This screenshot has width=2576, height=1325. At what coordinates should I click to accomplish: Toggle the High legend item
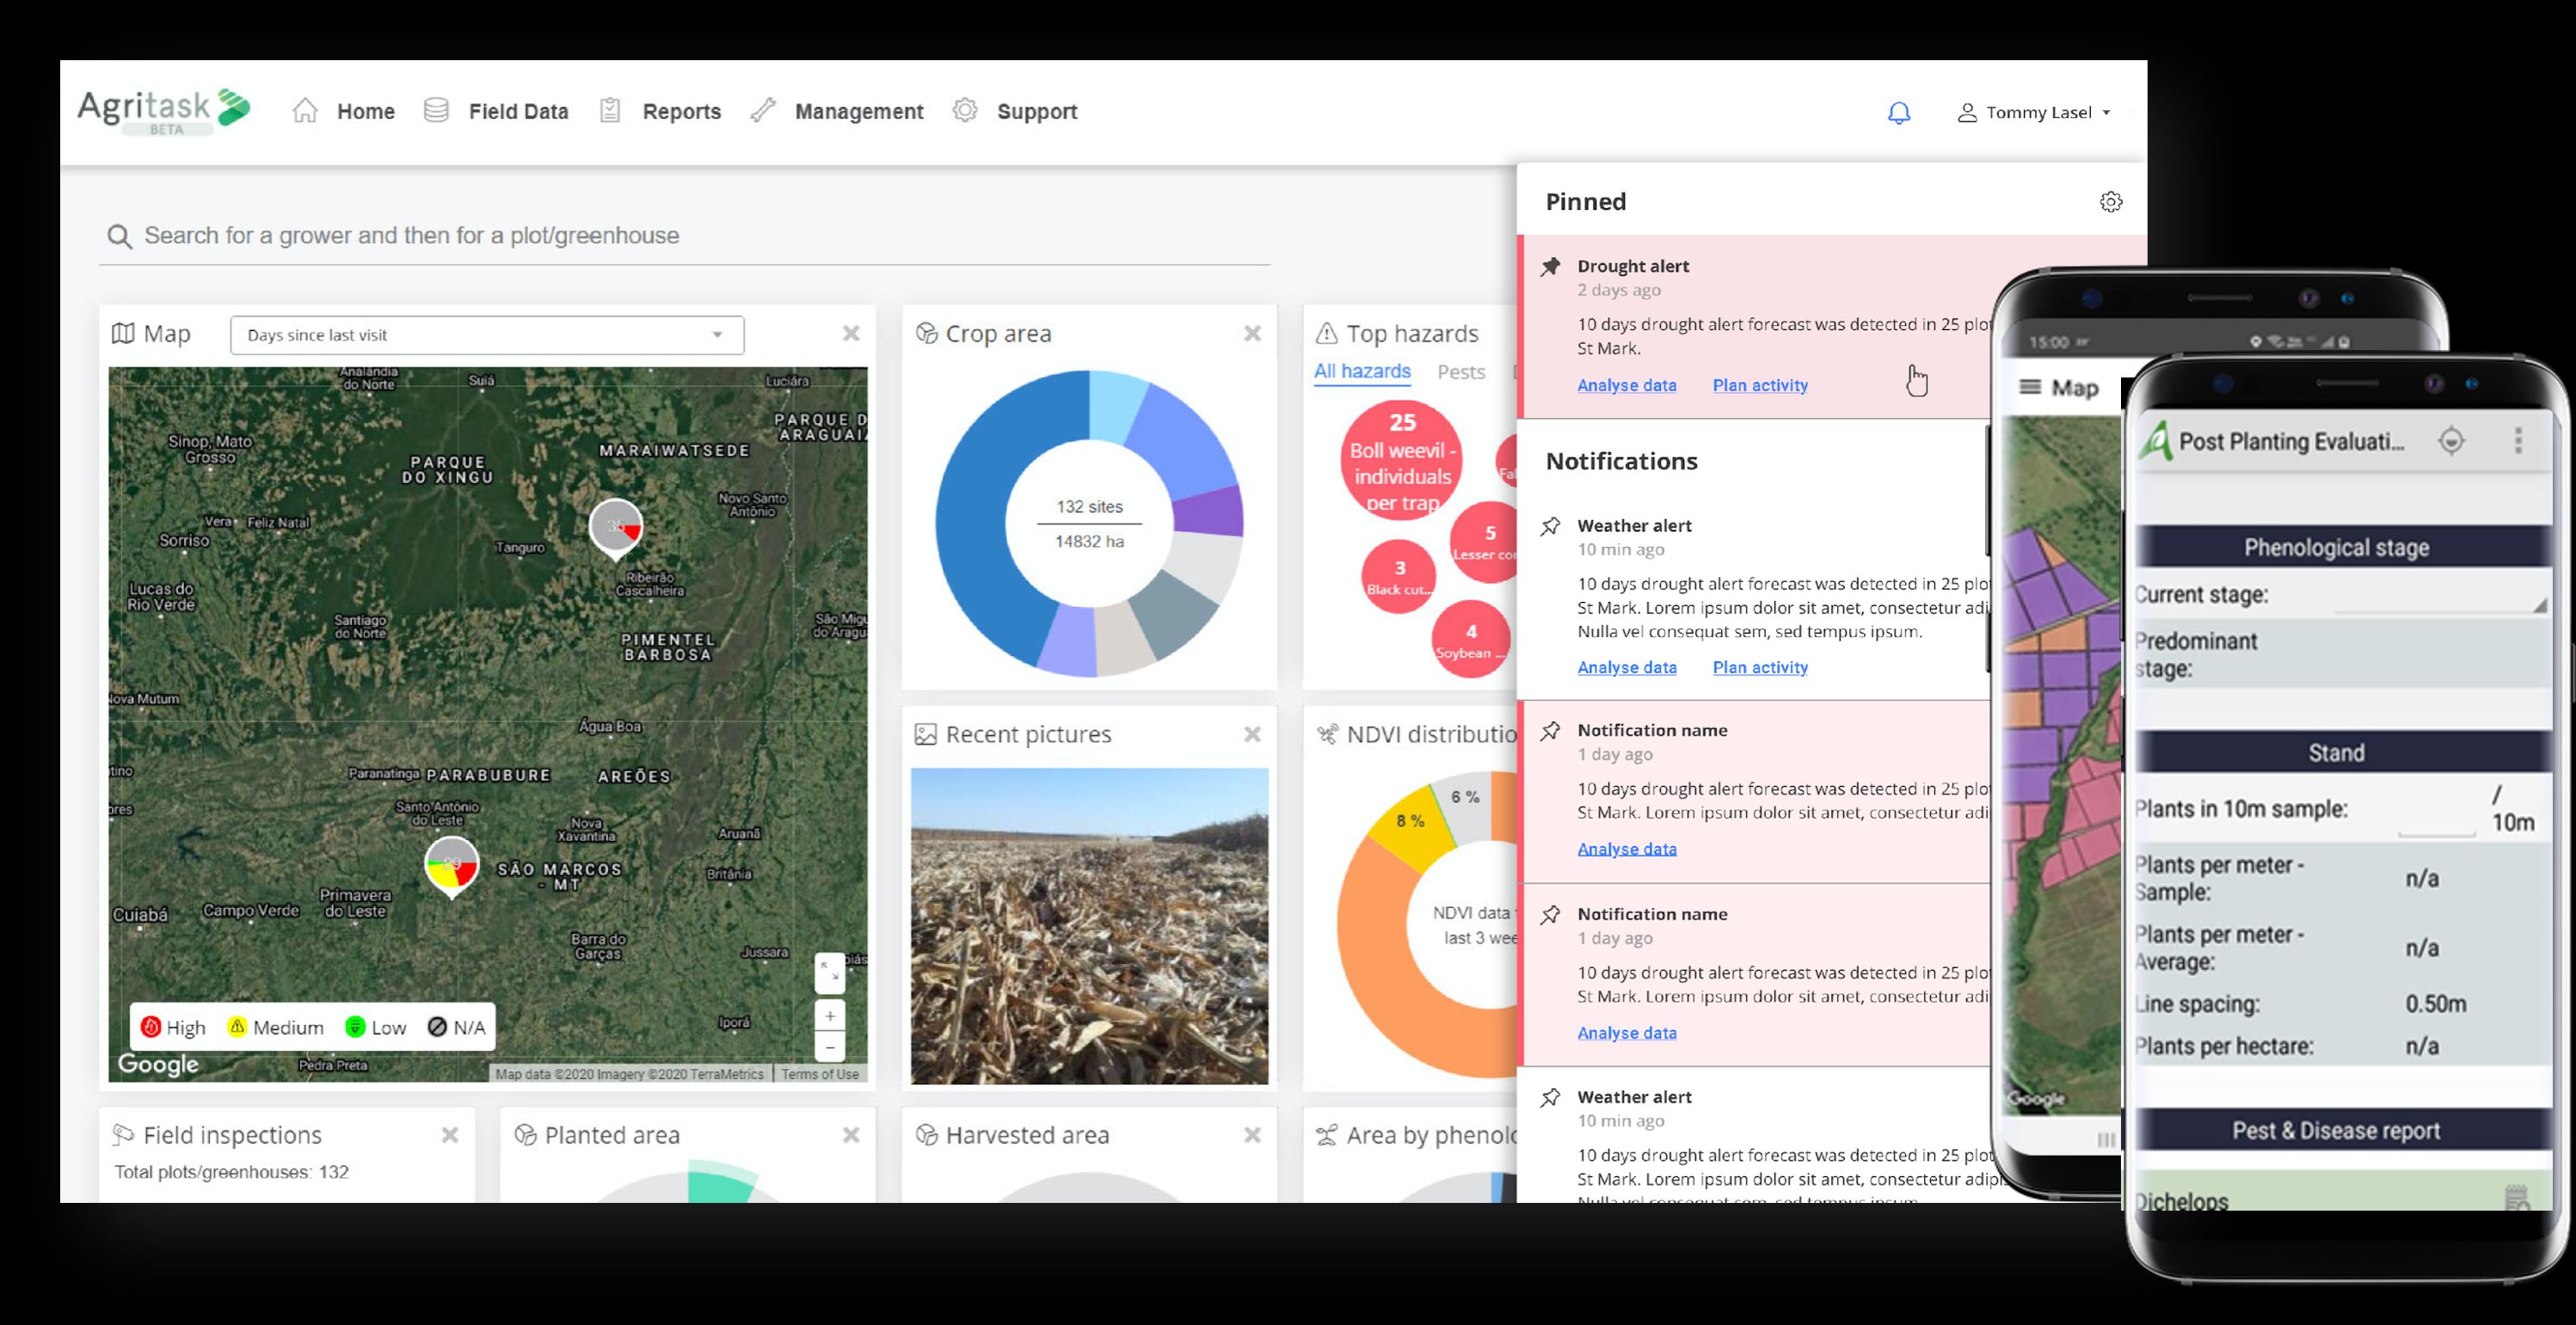(174, 1028)
